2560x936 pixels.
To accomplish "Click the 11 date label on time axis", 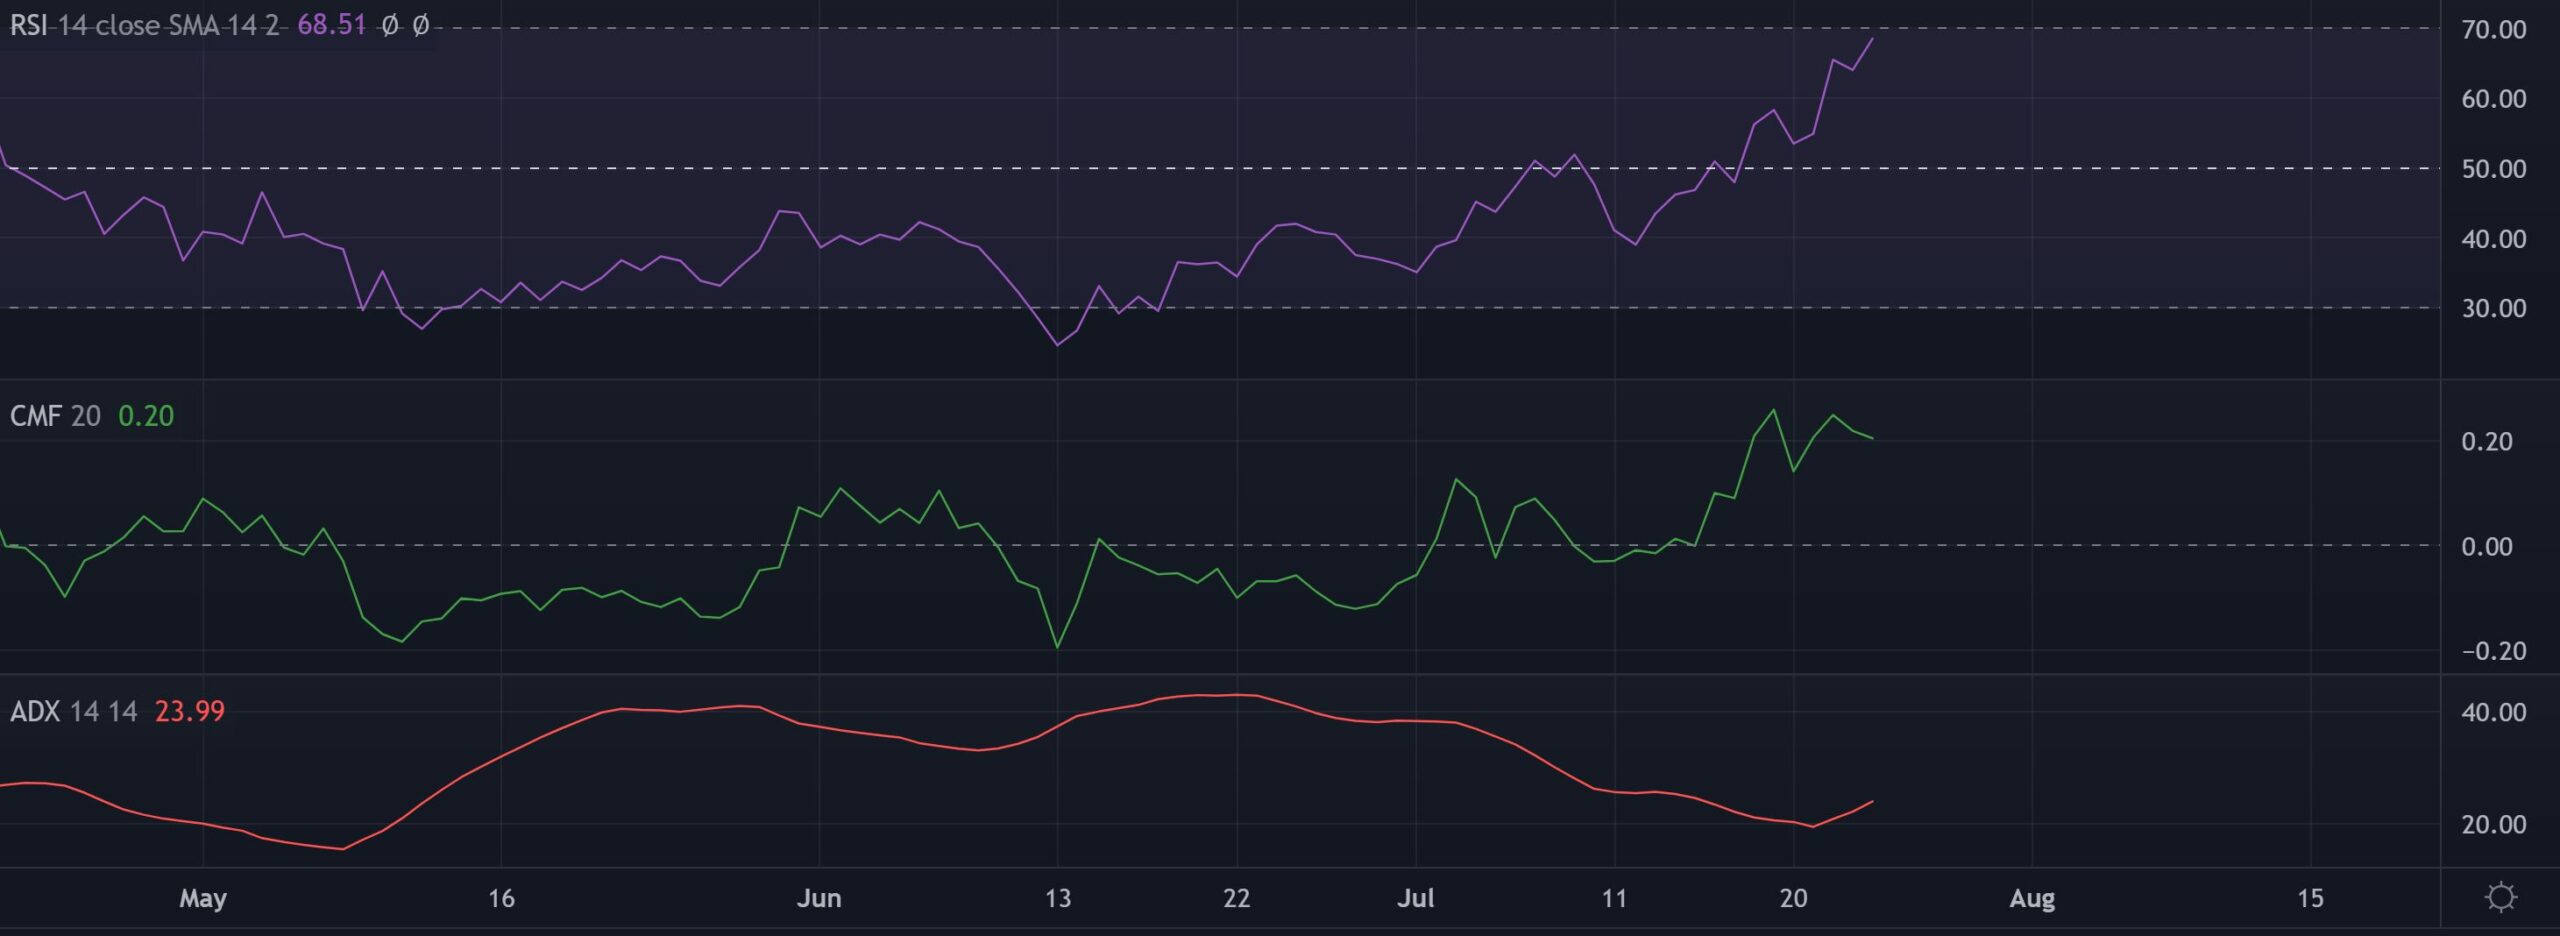I will (x=1614, y=898).
